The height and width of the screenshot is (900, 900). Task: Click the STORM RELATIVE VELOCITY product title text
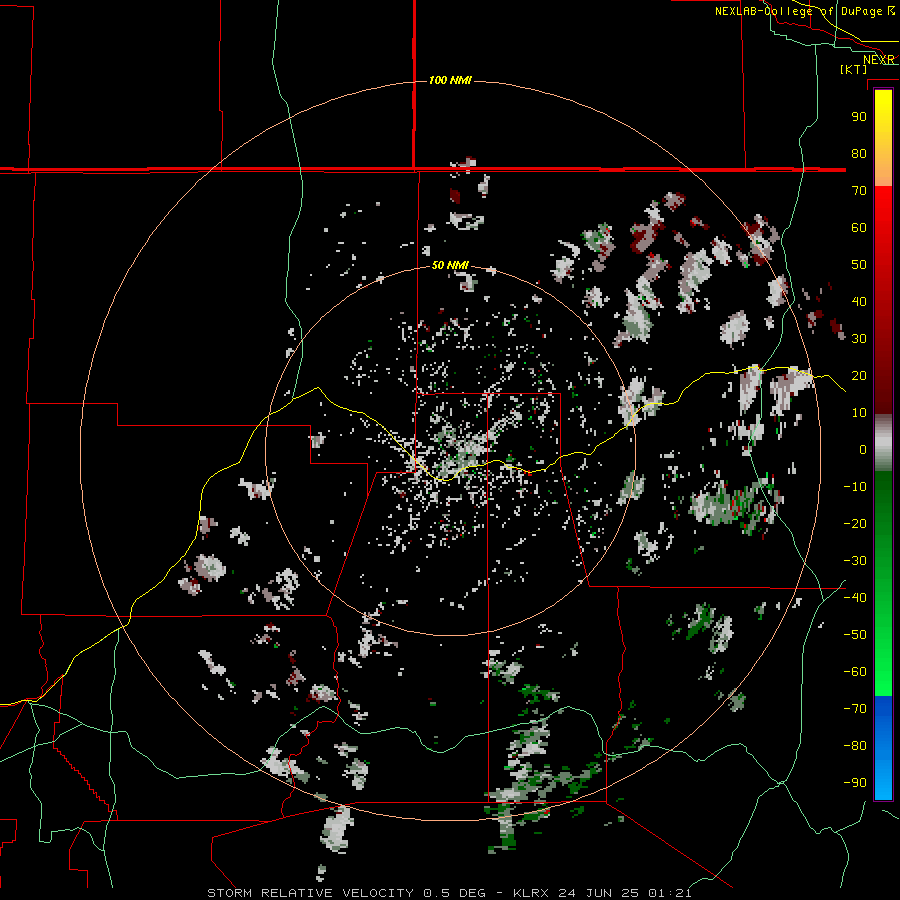310,893
